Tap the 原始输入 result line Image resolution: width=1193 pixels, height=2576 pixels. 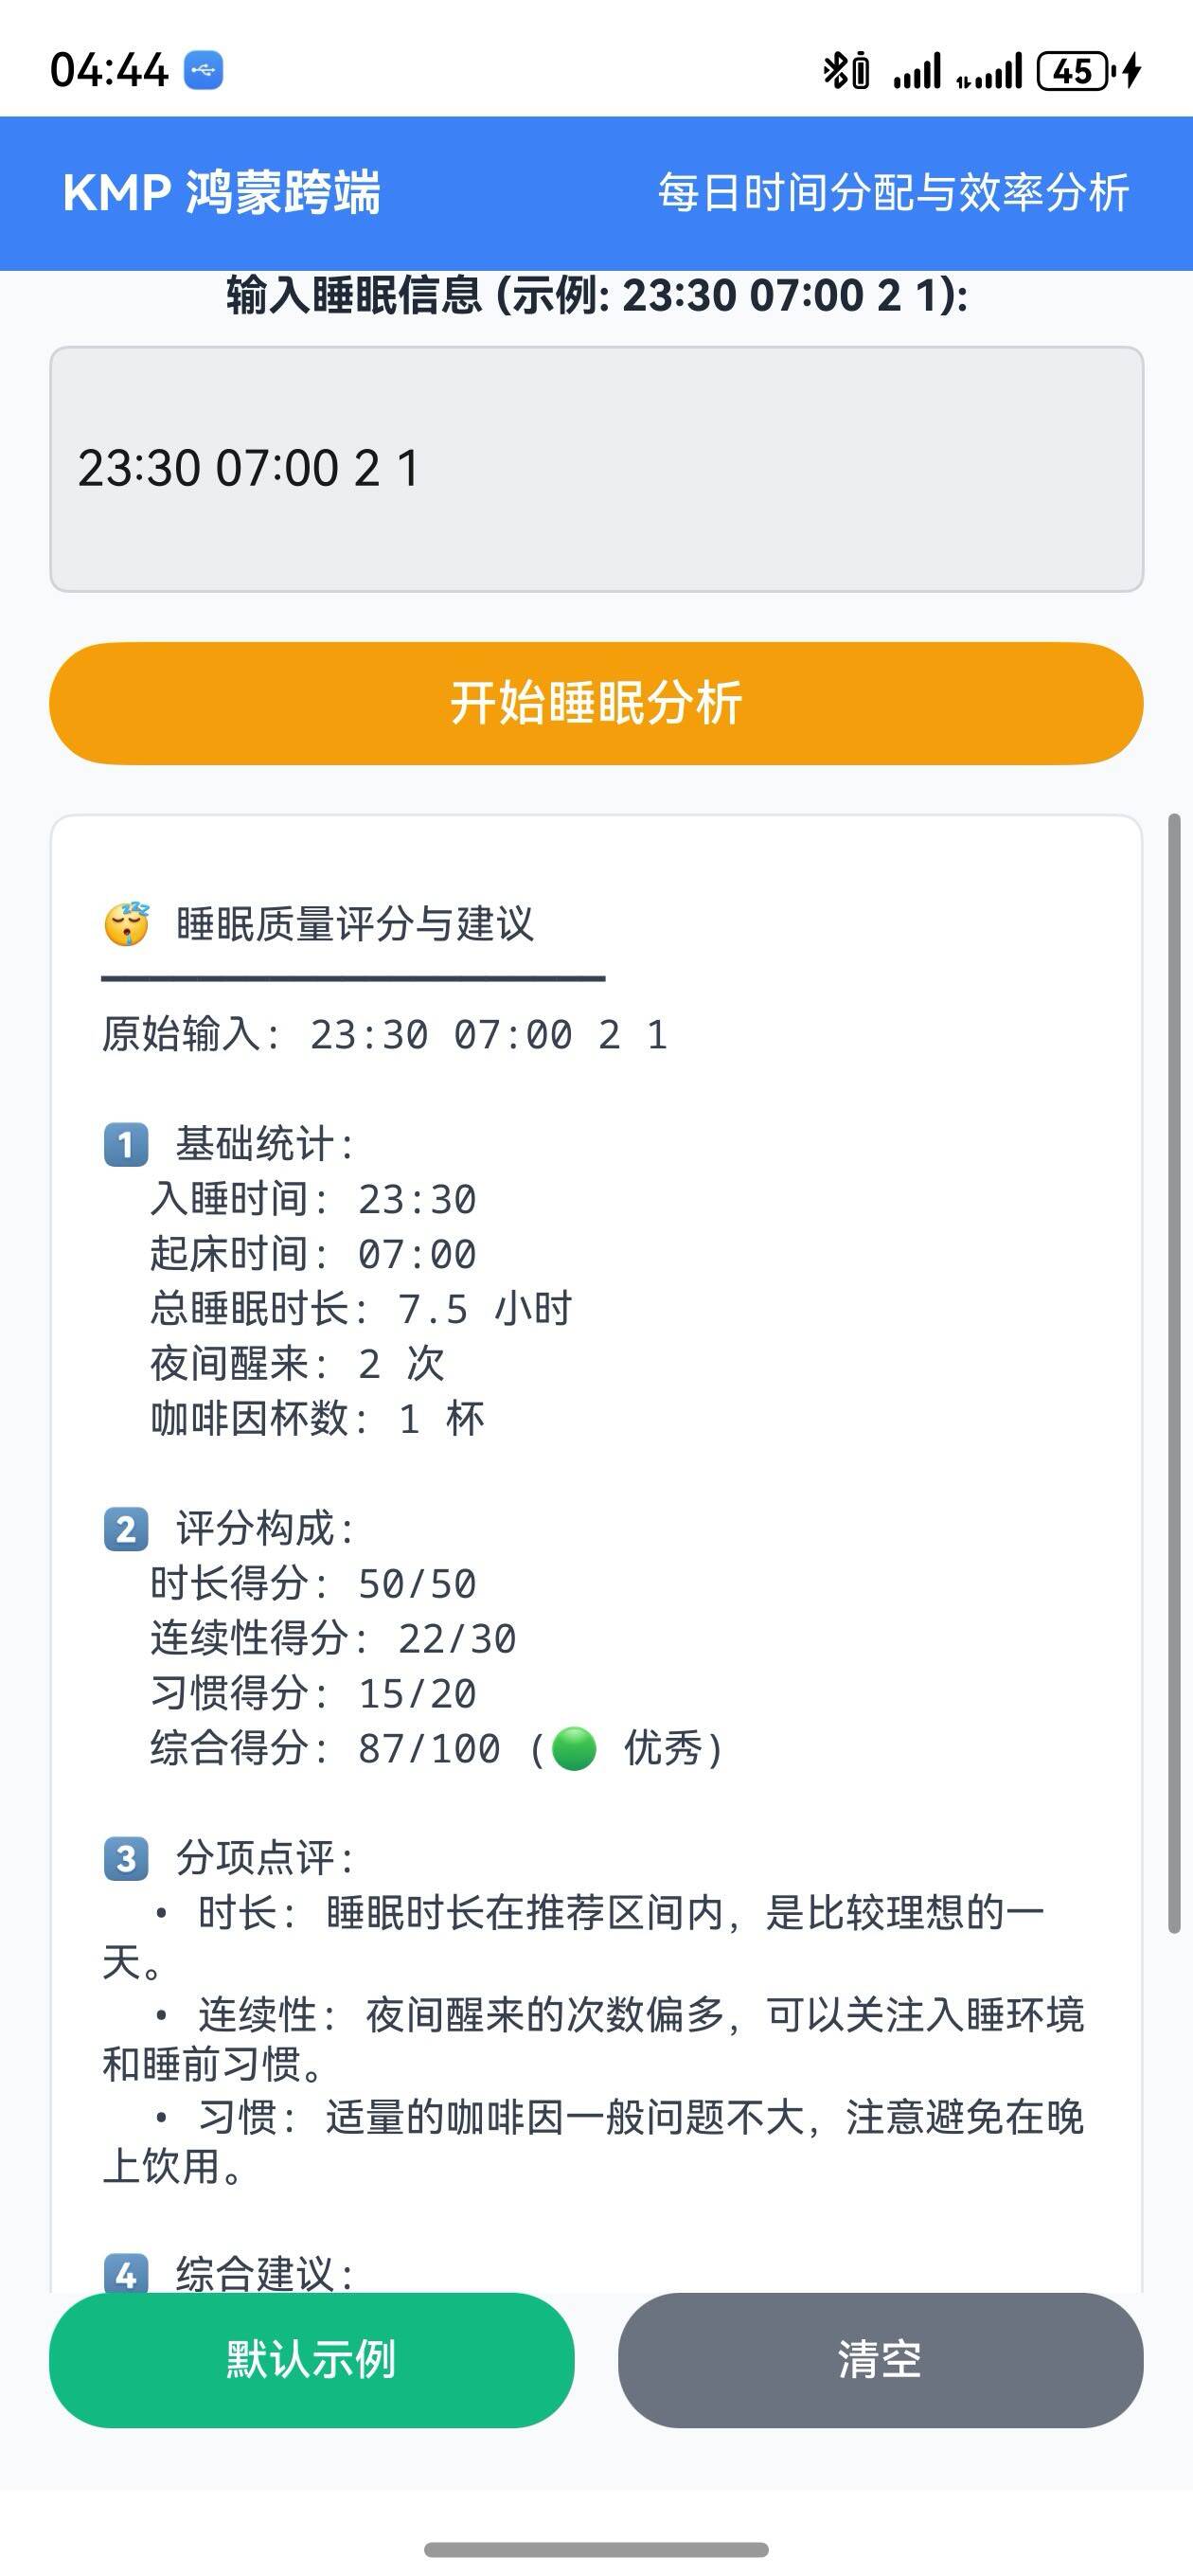click(384, 1035)
